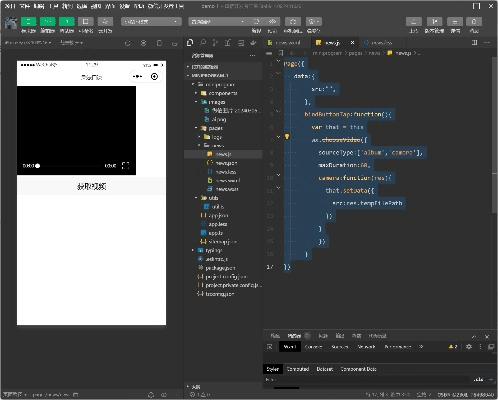The width and height of the screenshot is (498, 400).
Task: Fold the bindButtonTap function line chevron
Action: (279, 111)
